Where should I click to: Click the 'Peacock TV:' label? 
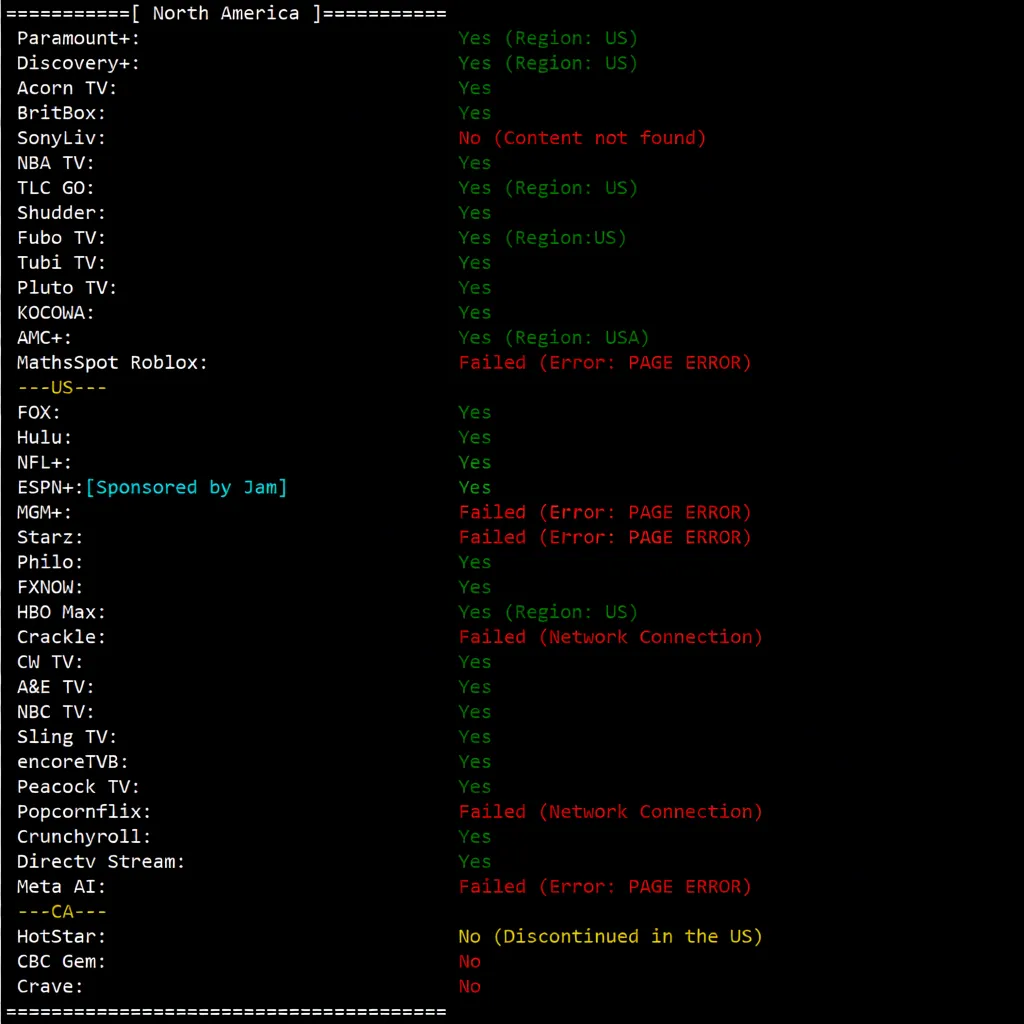pyautogui.click(x=78, y=786)
